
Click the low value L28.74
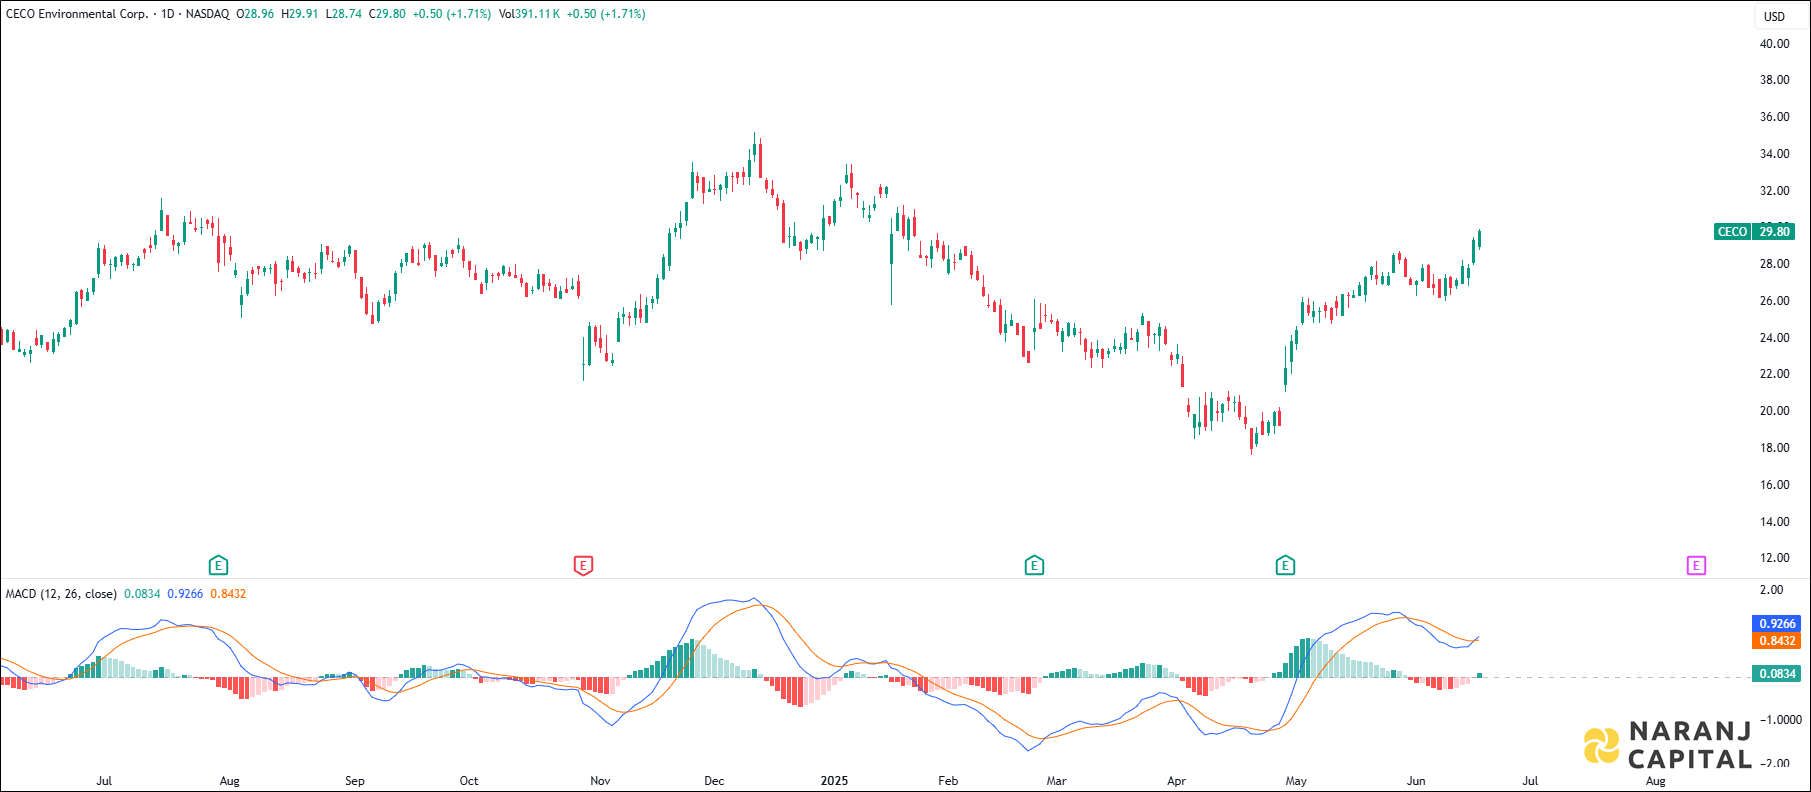coord(344,14)
